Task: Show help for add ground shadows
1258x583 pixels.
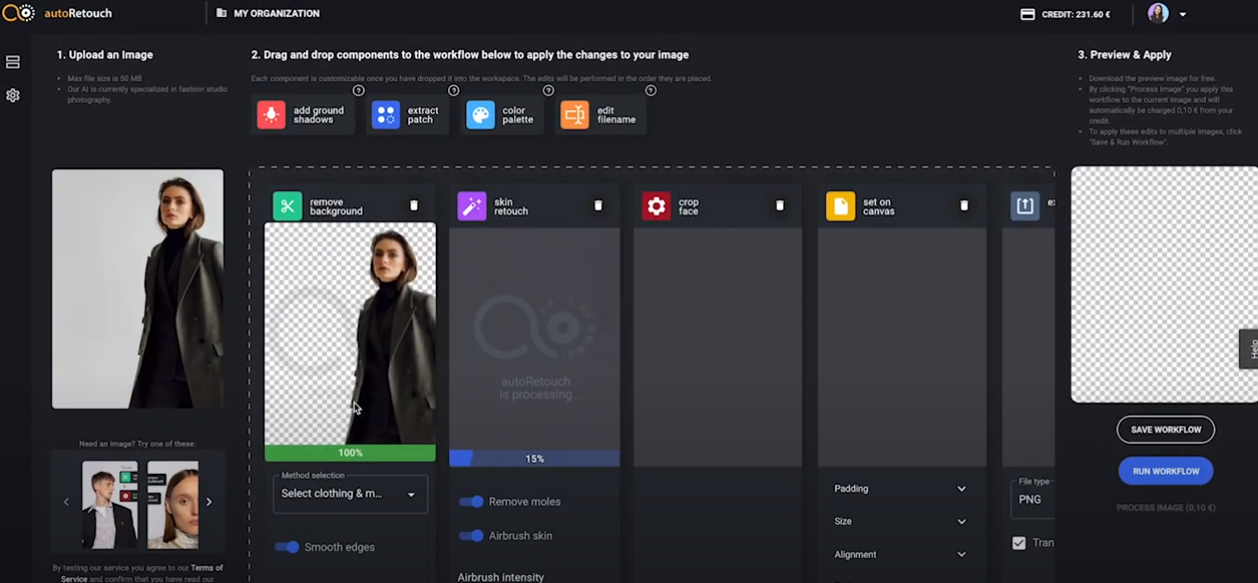Action: click(358, 91)
